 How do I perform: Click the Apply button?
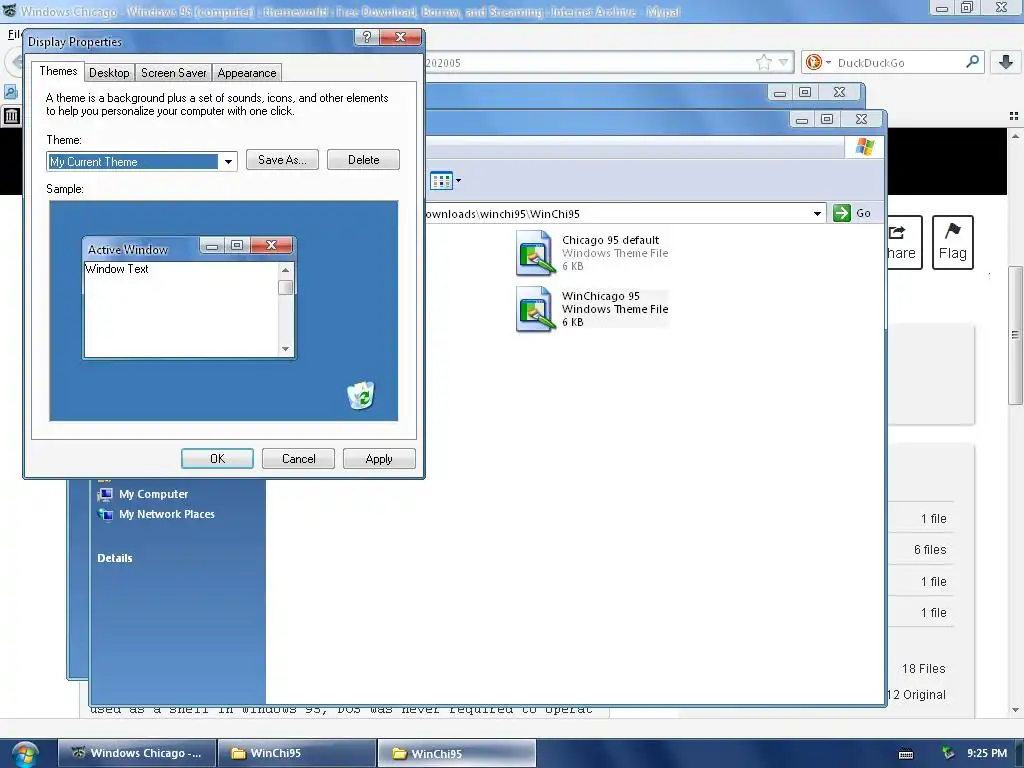pyautogui.click(x=379, y=458)
